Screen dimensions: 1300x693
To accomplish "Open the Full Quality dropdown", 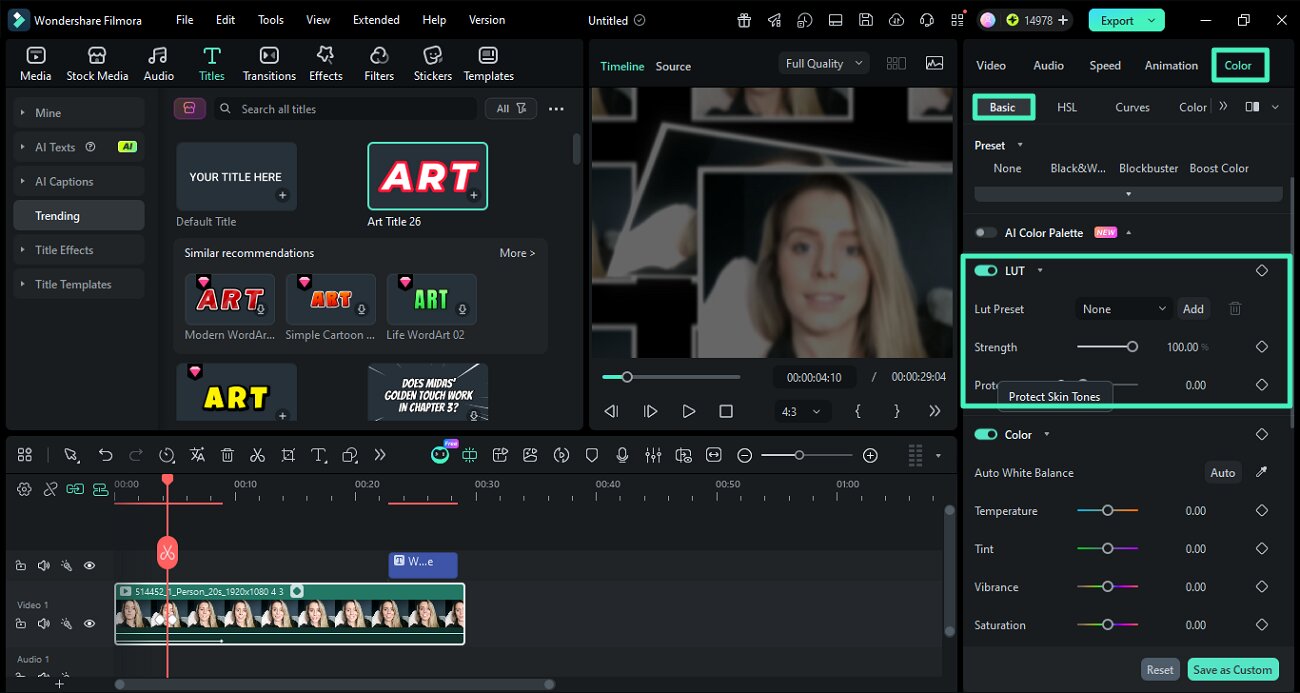I will coord(825,63).
